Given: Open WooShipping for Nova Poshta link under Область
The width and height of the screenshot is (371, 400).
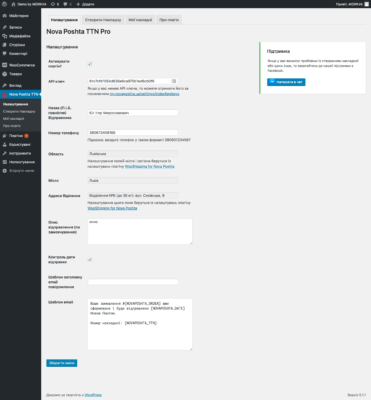Looking at the screenshot, I should coord(150,166).
